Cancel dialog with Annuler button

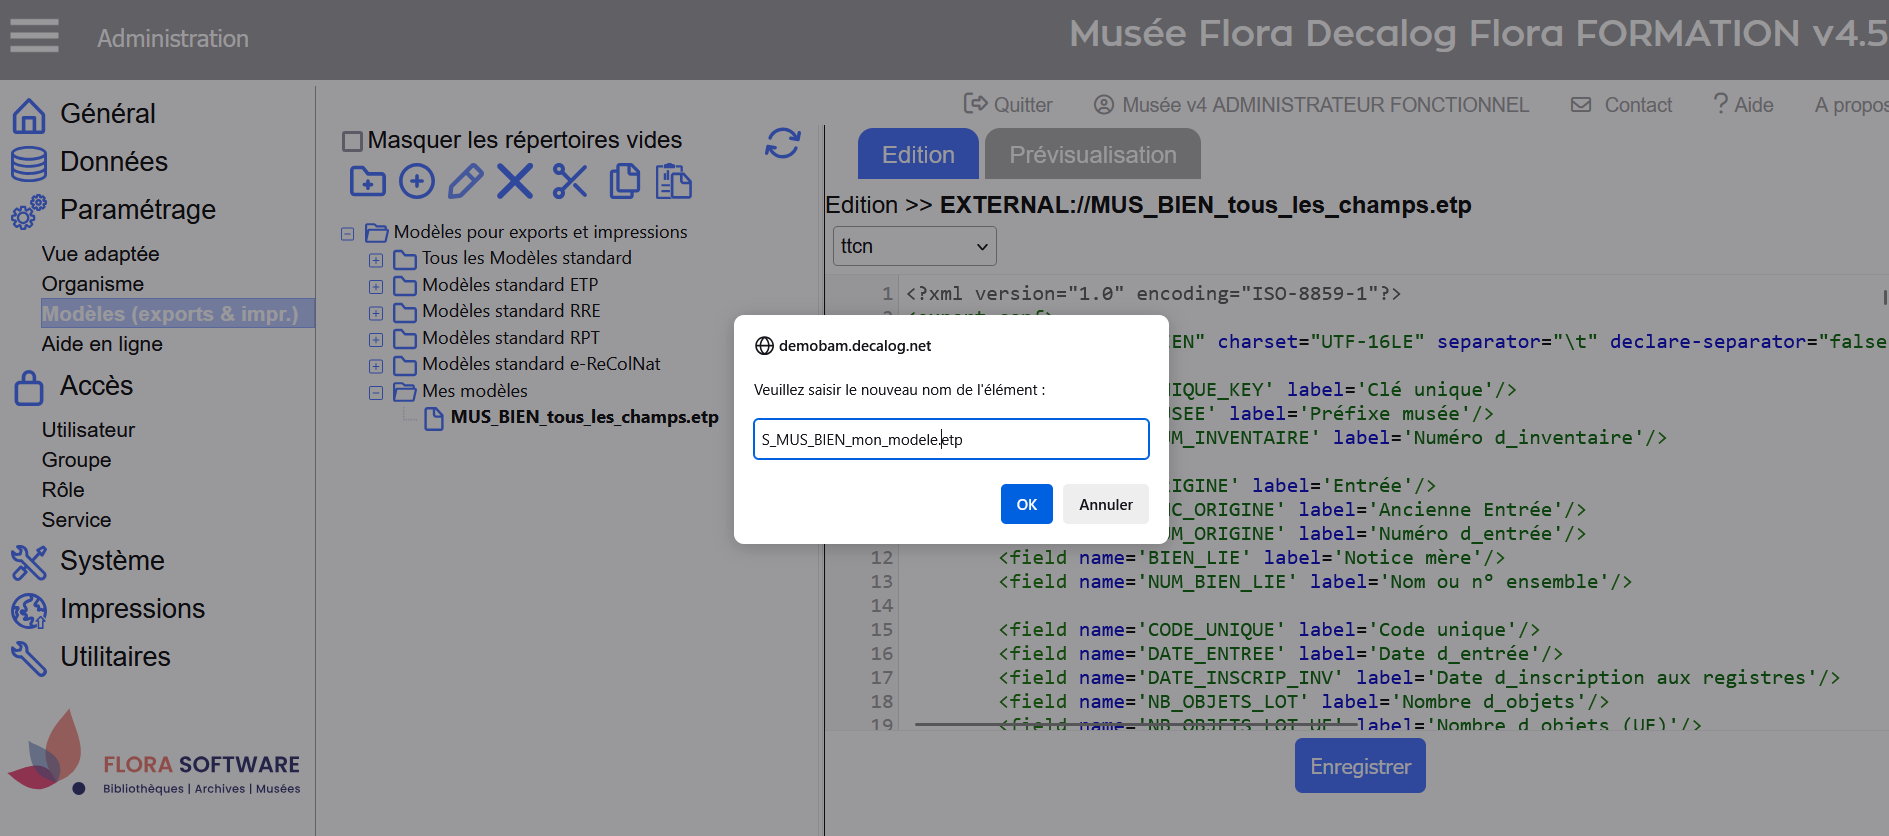pyautogui.click(x=1105, y=504)
